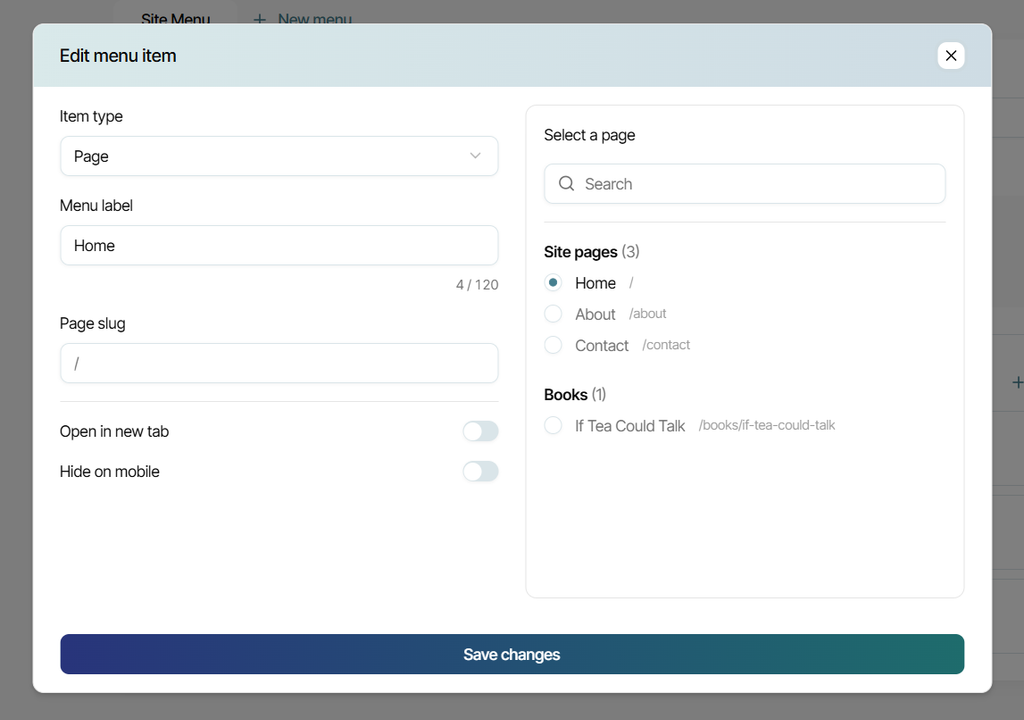Select the Contact page radio button
1024x720 pixels.
(553, 345)
